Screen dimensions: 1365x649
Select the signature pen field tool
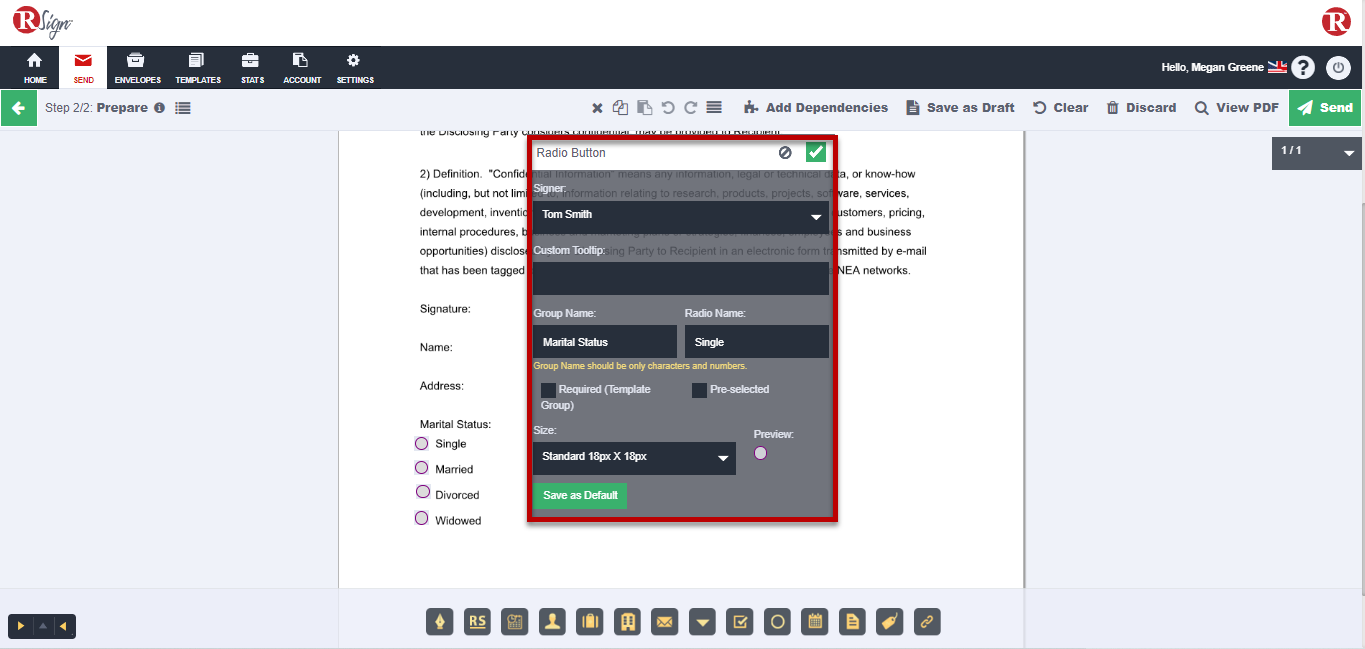(x=440, y=622)
